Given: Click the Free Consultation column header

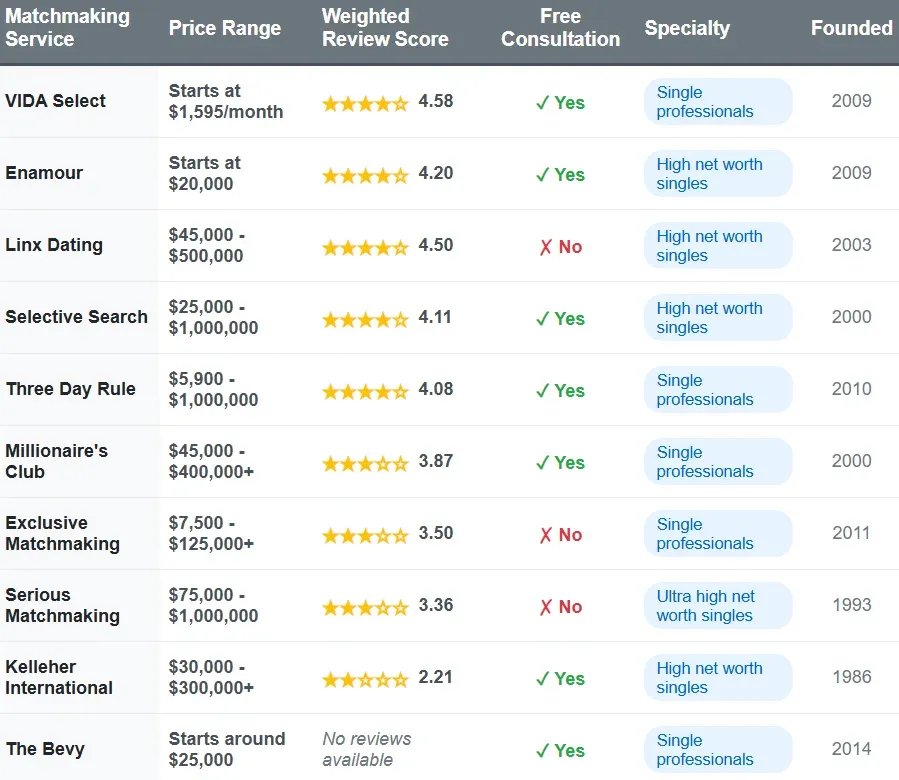Looking at the screenshot, I should (560, 28).
